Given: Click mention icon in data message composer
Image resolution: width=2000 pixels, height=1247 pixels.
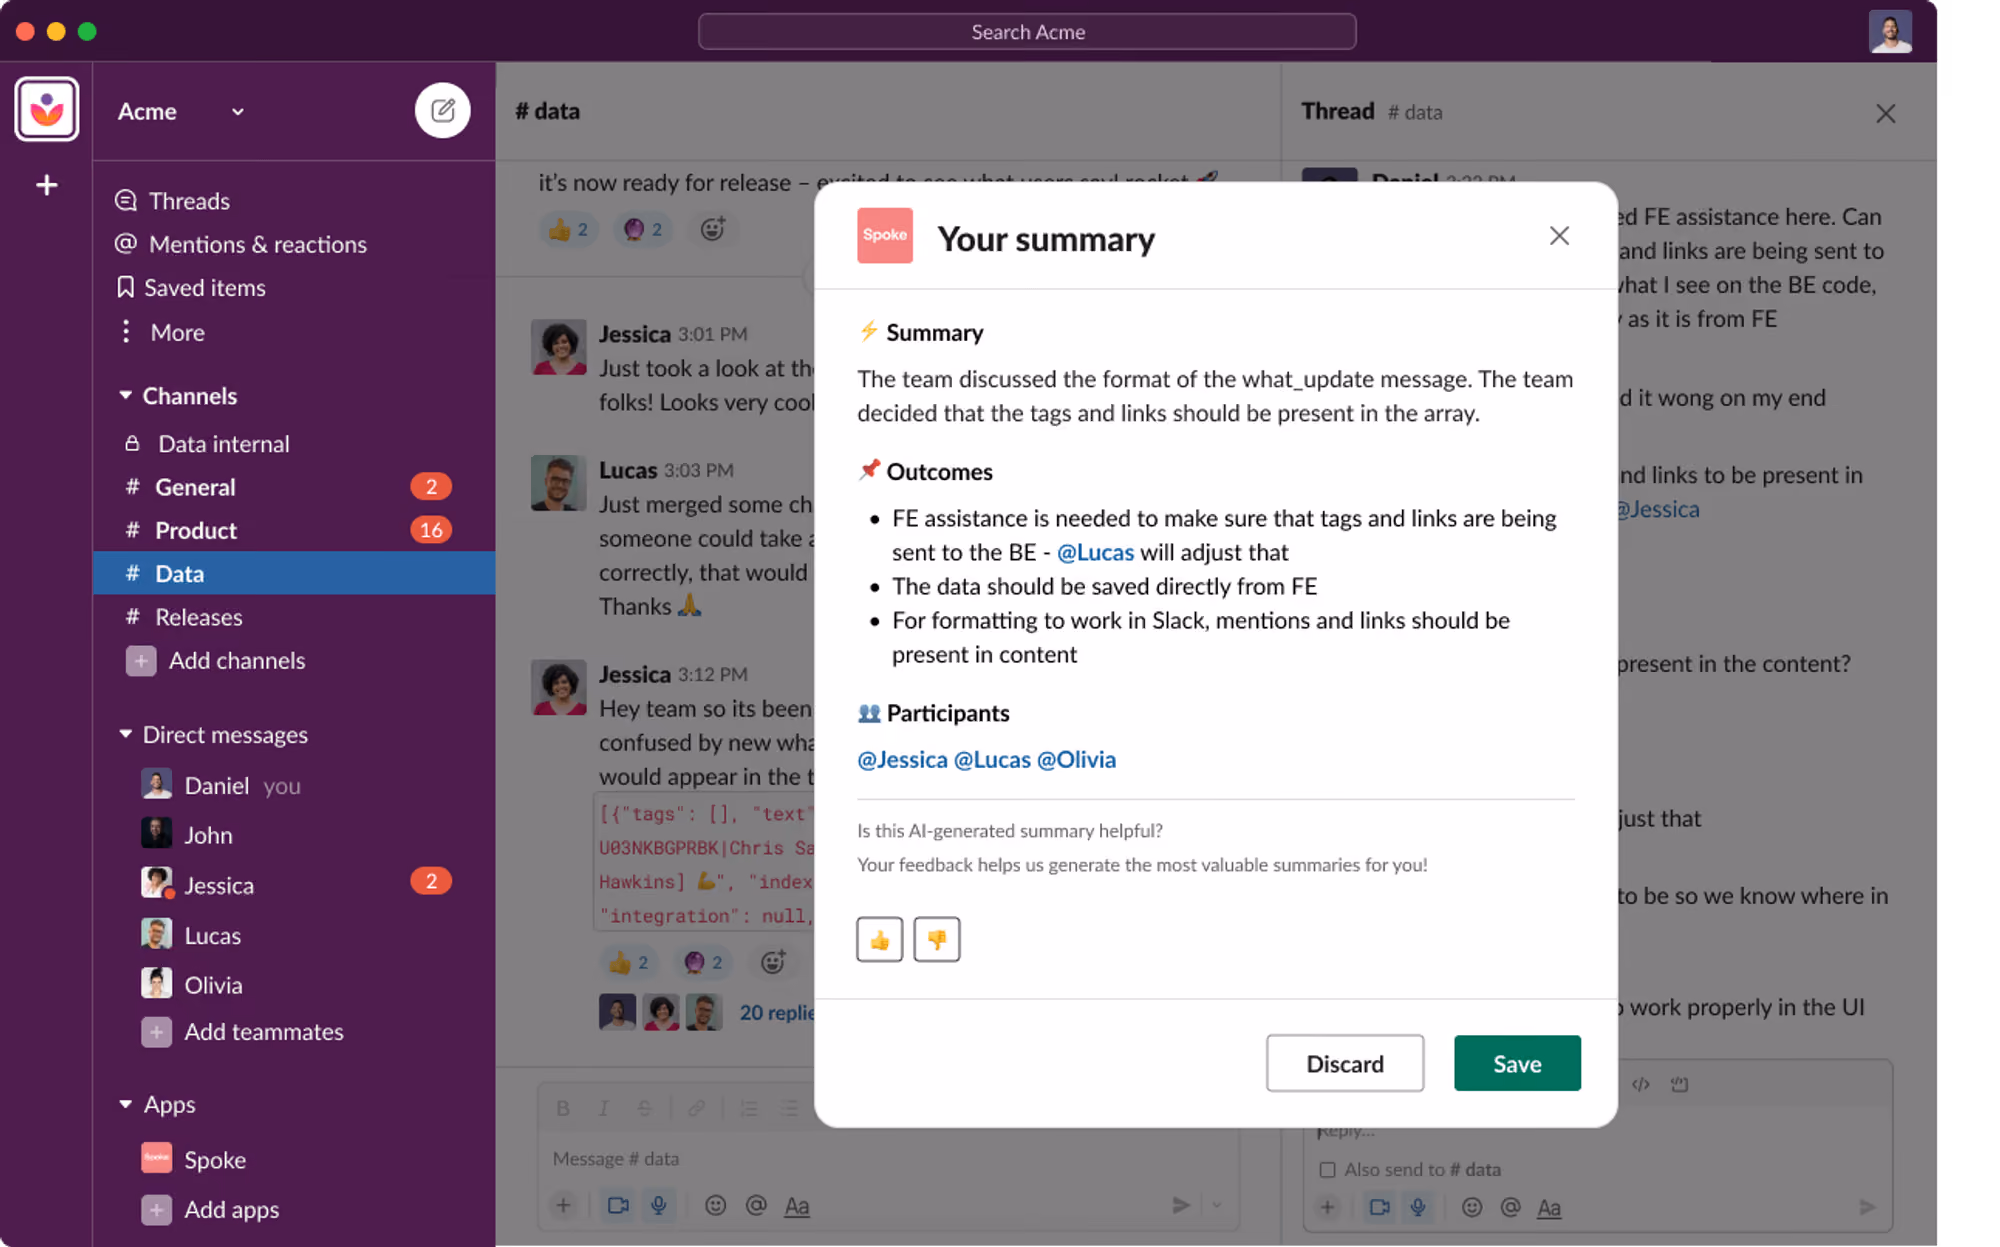Looking at the screenshot, I should click(x=756, y=1205).
